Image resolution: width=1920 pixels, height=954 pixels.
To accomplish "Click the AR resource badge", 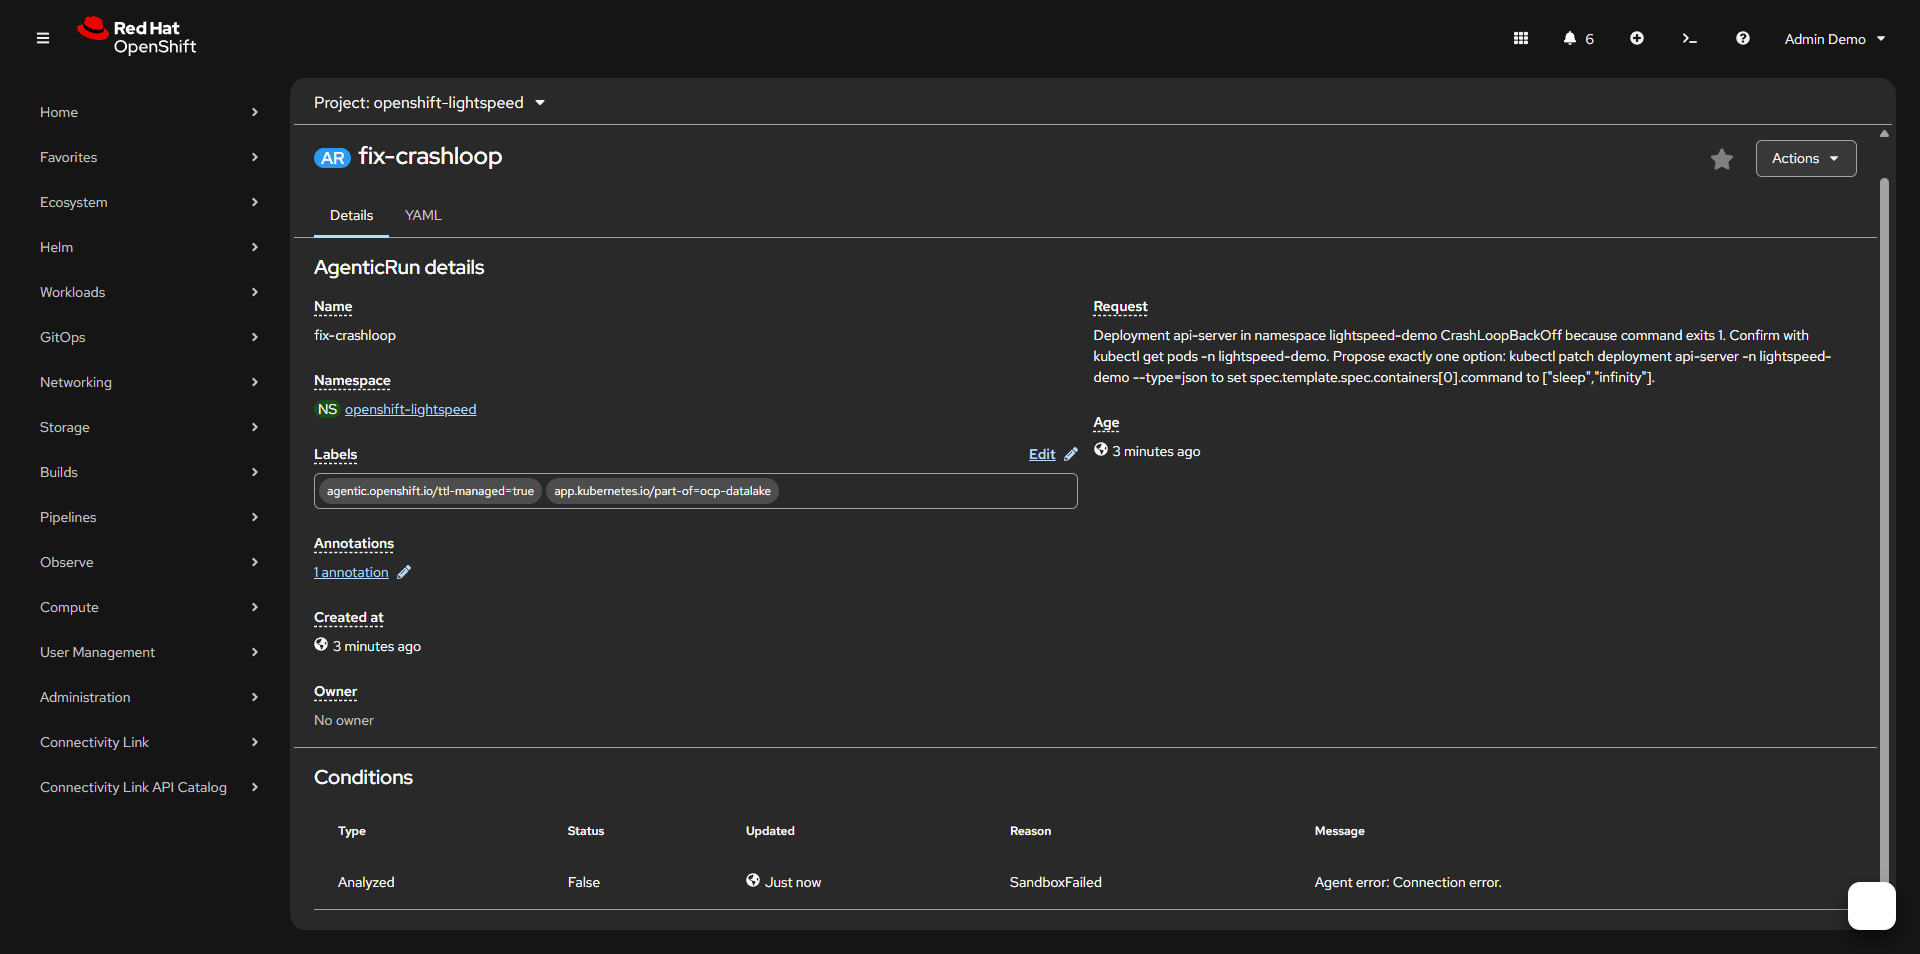I will click(332, 158).
